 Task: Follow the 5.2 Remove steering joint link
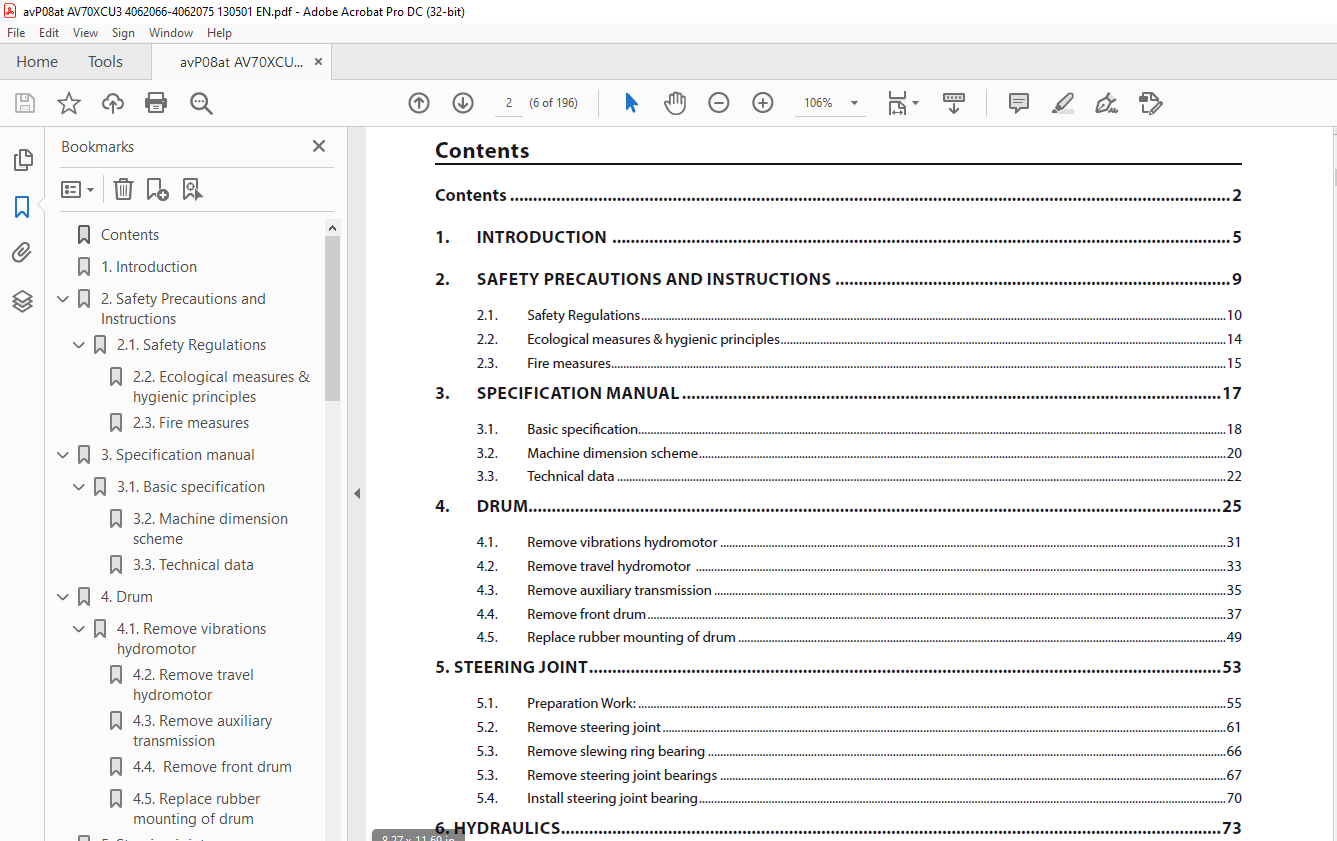[x=859, y=727]
